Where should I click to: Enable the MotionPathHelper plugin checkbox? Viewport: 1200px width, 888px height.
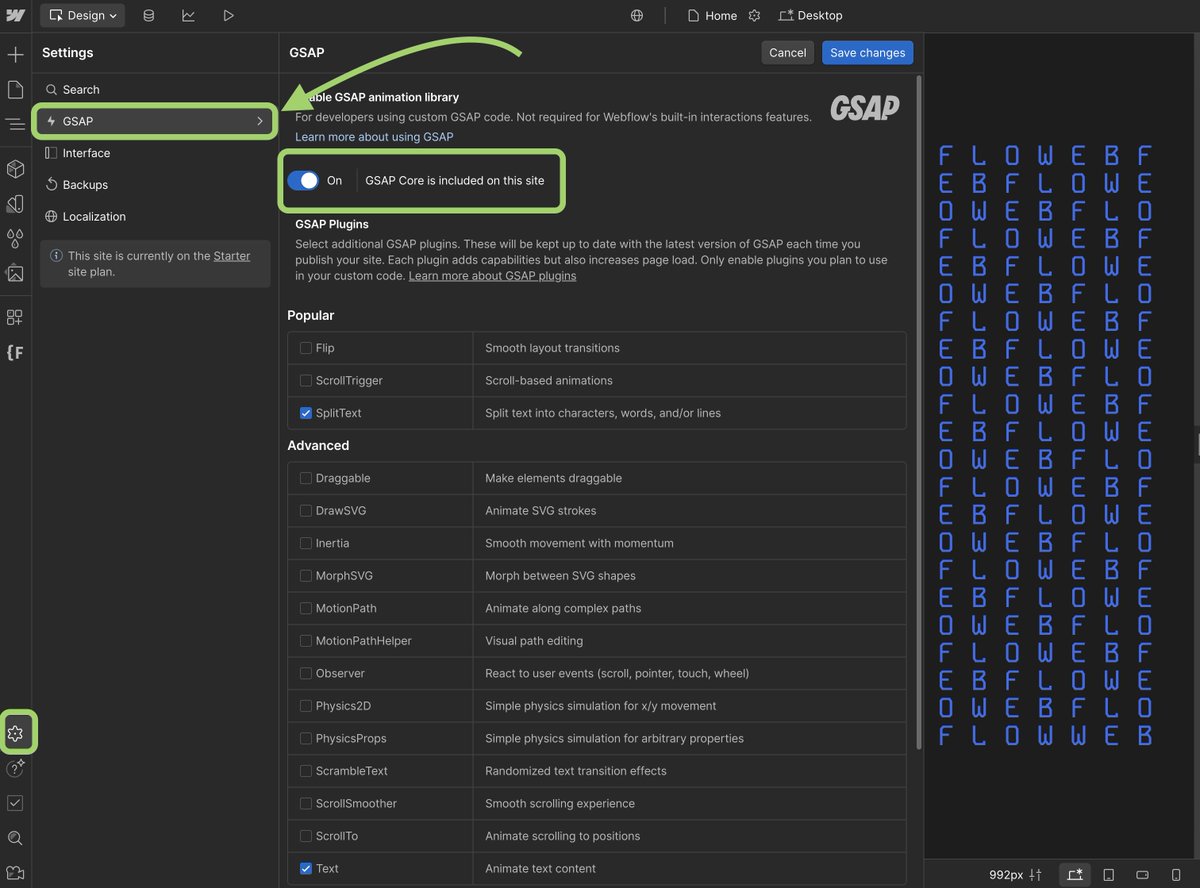click(x=306, y=641)
